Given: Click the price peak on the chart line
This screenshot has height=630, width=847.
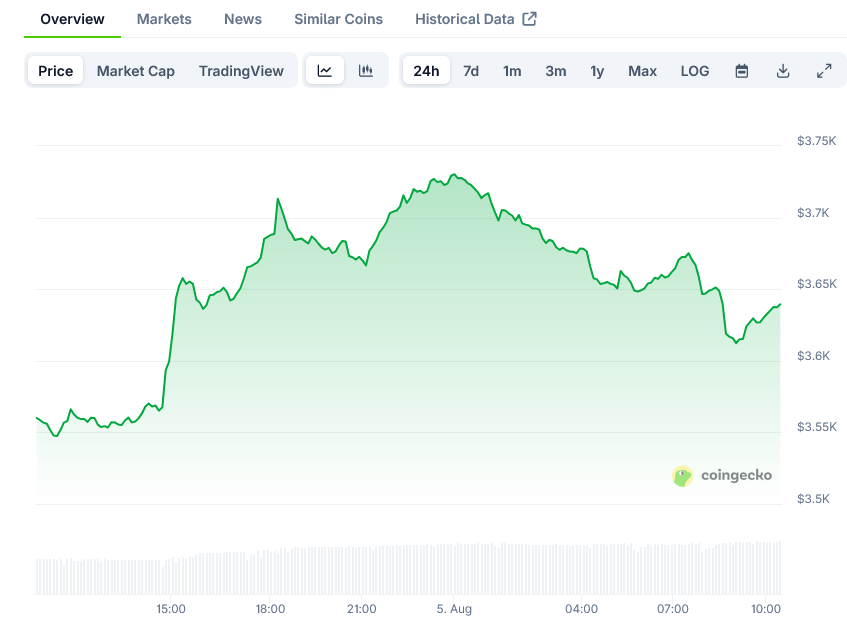Looking at the screenshot, I should click(x=453, y=174).
